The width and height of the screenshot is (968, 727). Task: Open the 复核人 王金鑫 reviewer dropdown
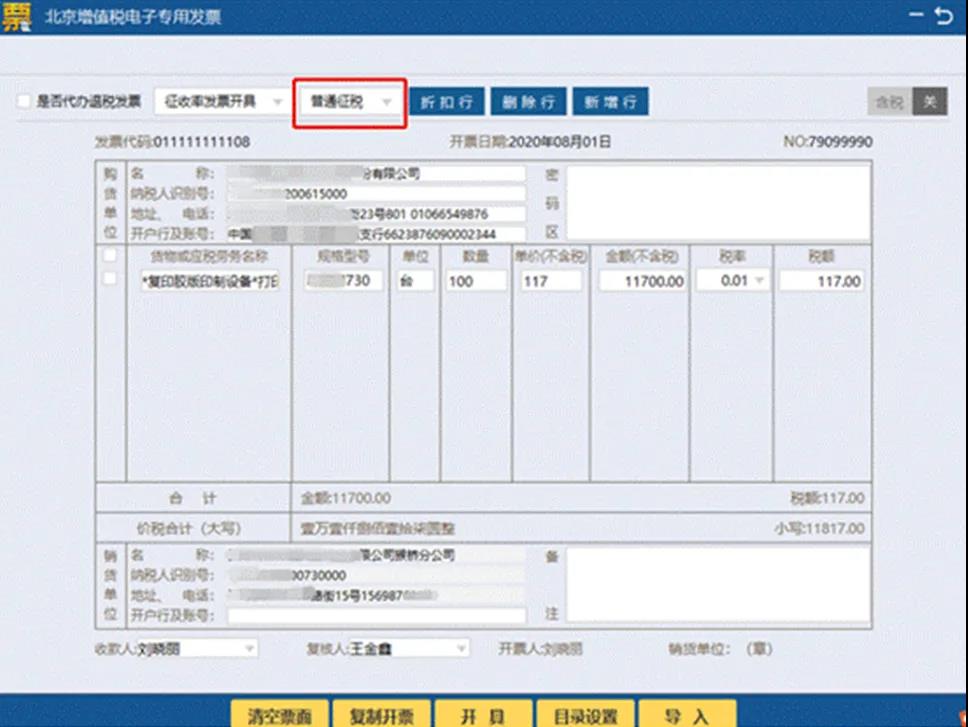pyautogui.click(x=461, y=648)
